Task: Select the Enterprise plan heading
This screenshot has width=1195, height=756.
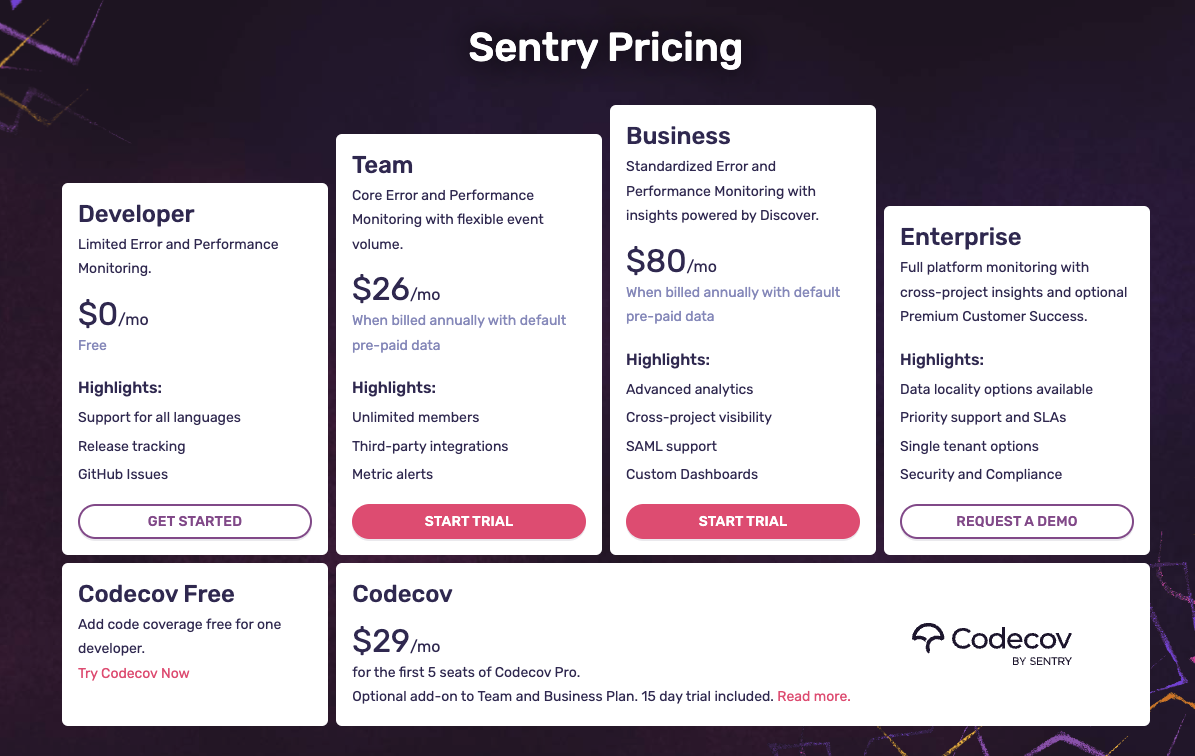Action: point(960,237)
